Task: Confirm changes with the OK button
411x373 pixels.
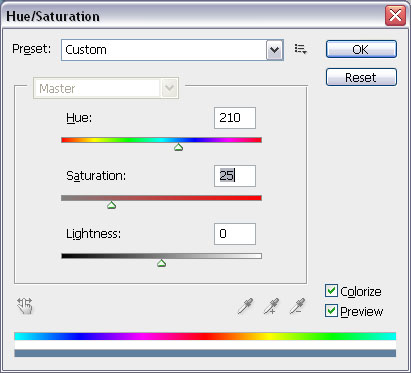Action: (361, 49)
